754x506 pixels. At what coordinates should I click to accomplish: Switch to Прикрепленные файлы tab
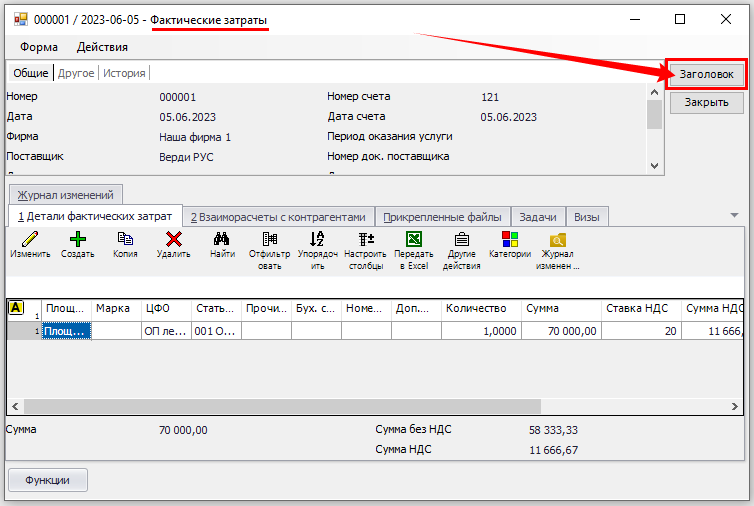[443, 216]
